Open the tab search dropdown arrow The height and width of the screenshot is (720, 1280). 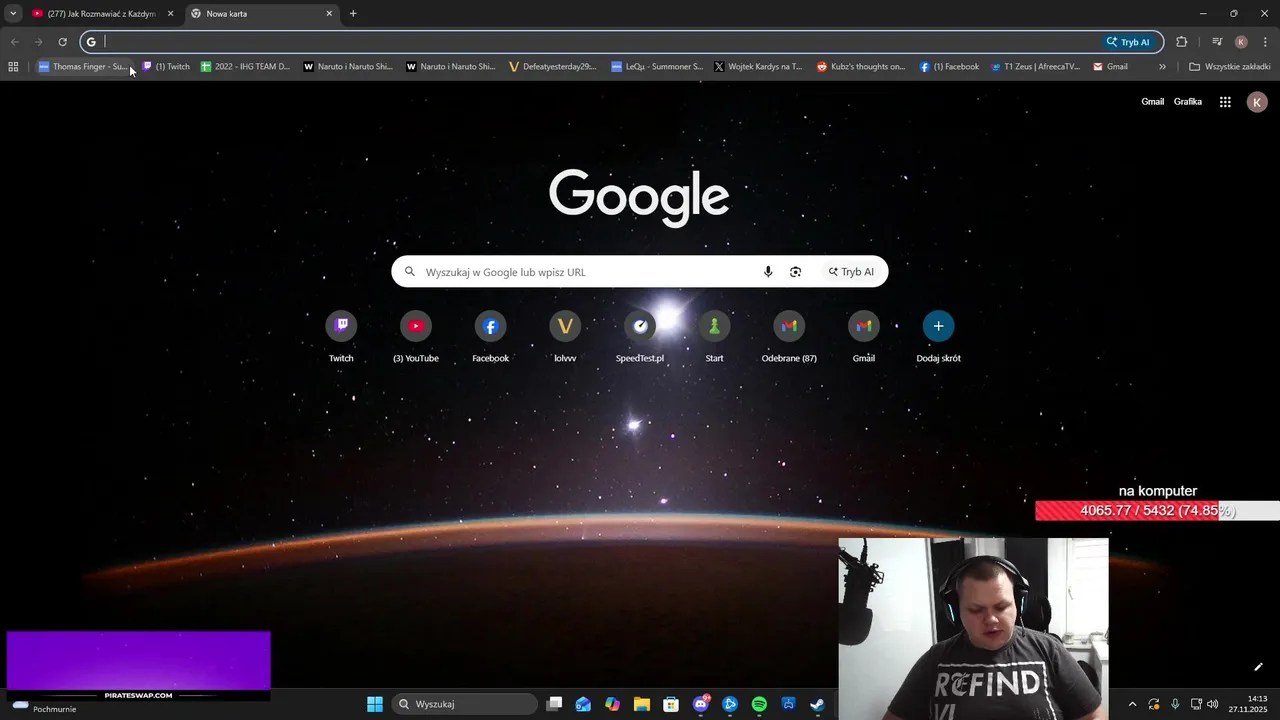[x=13, y=14]
